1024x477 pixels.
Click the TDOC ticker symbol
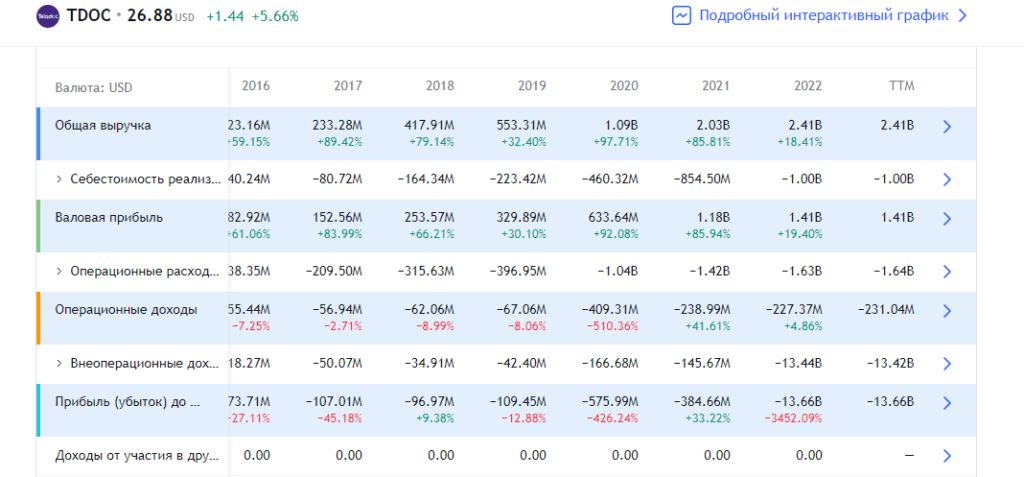pyautogui.click(x=88, y=16)
